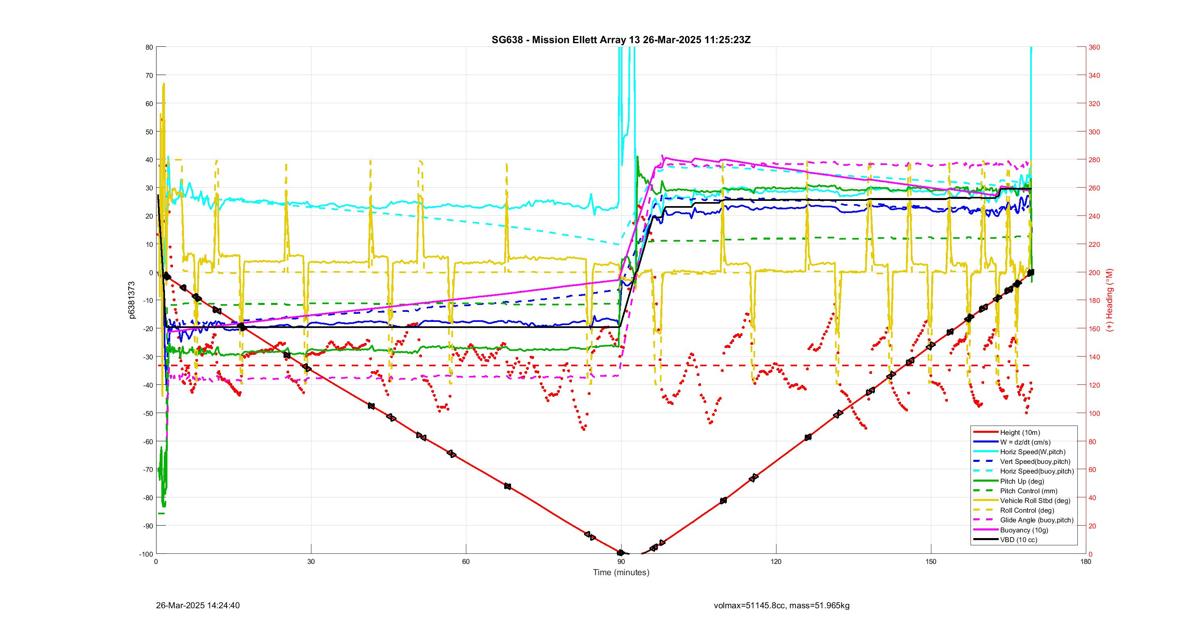Image resolution: width=1200 pixels, height=622 pixels.
Task: Click the x-axis tick label '150'
Action: (931, 562)
